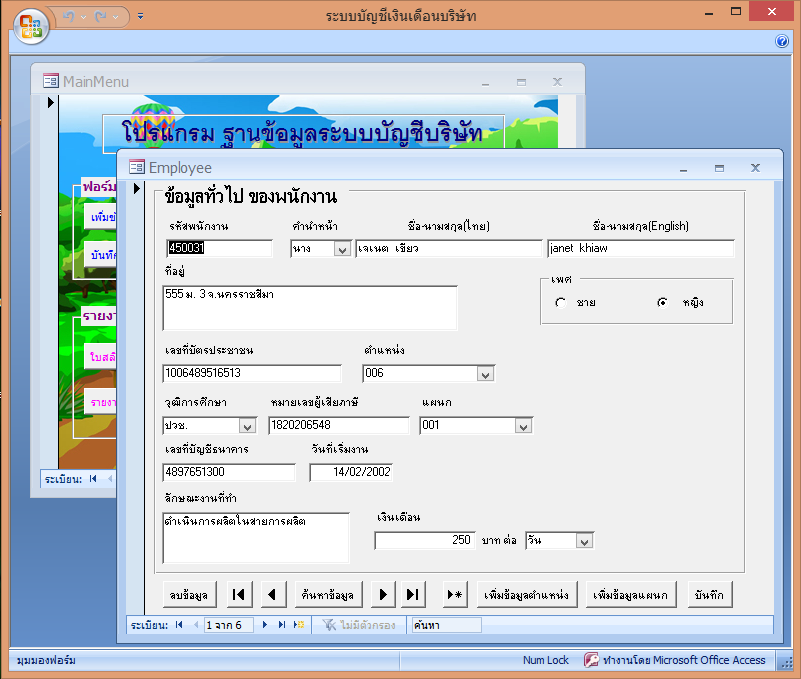
Task: Click the national ID field 1006489516513
Action: (x=252, y=373)
